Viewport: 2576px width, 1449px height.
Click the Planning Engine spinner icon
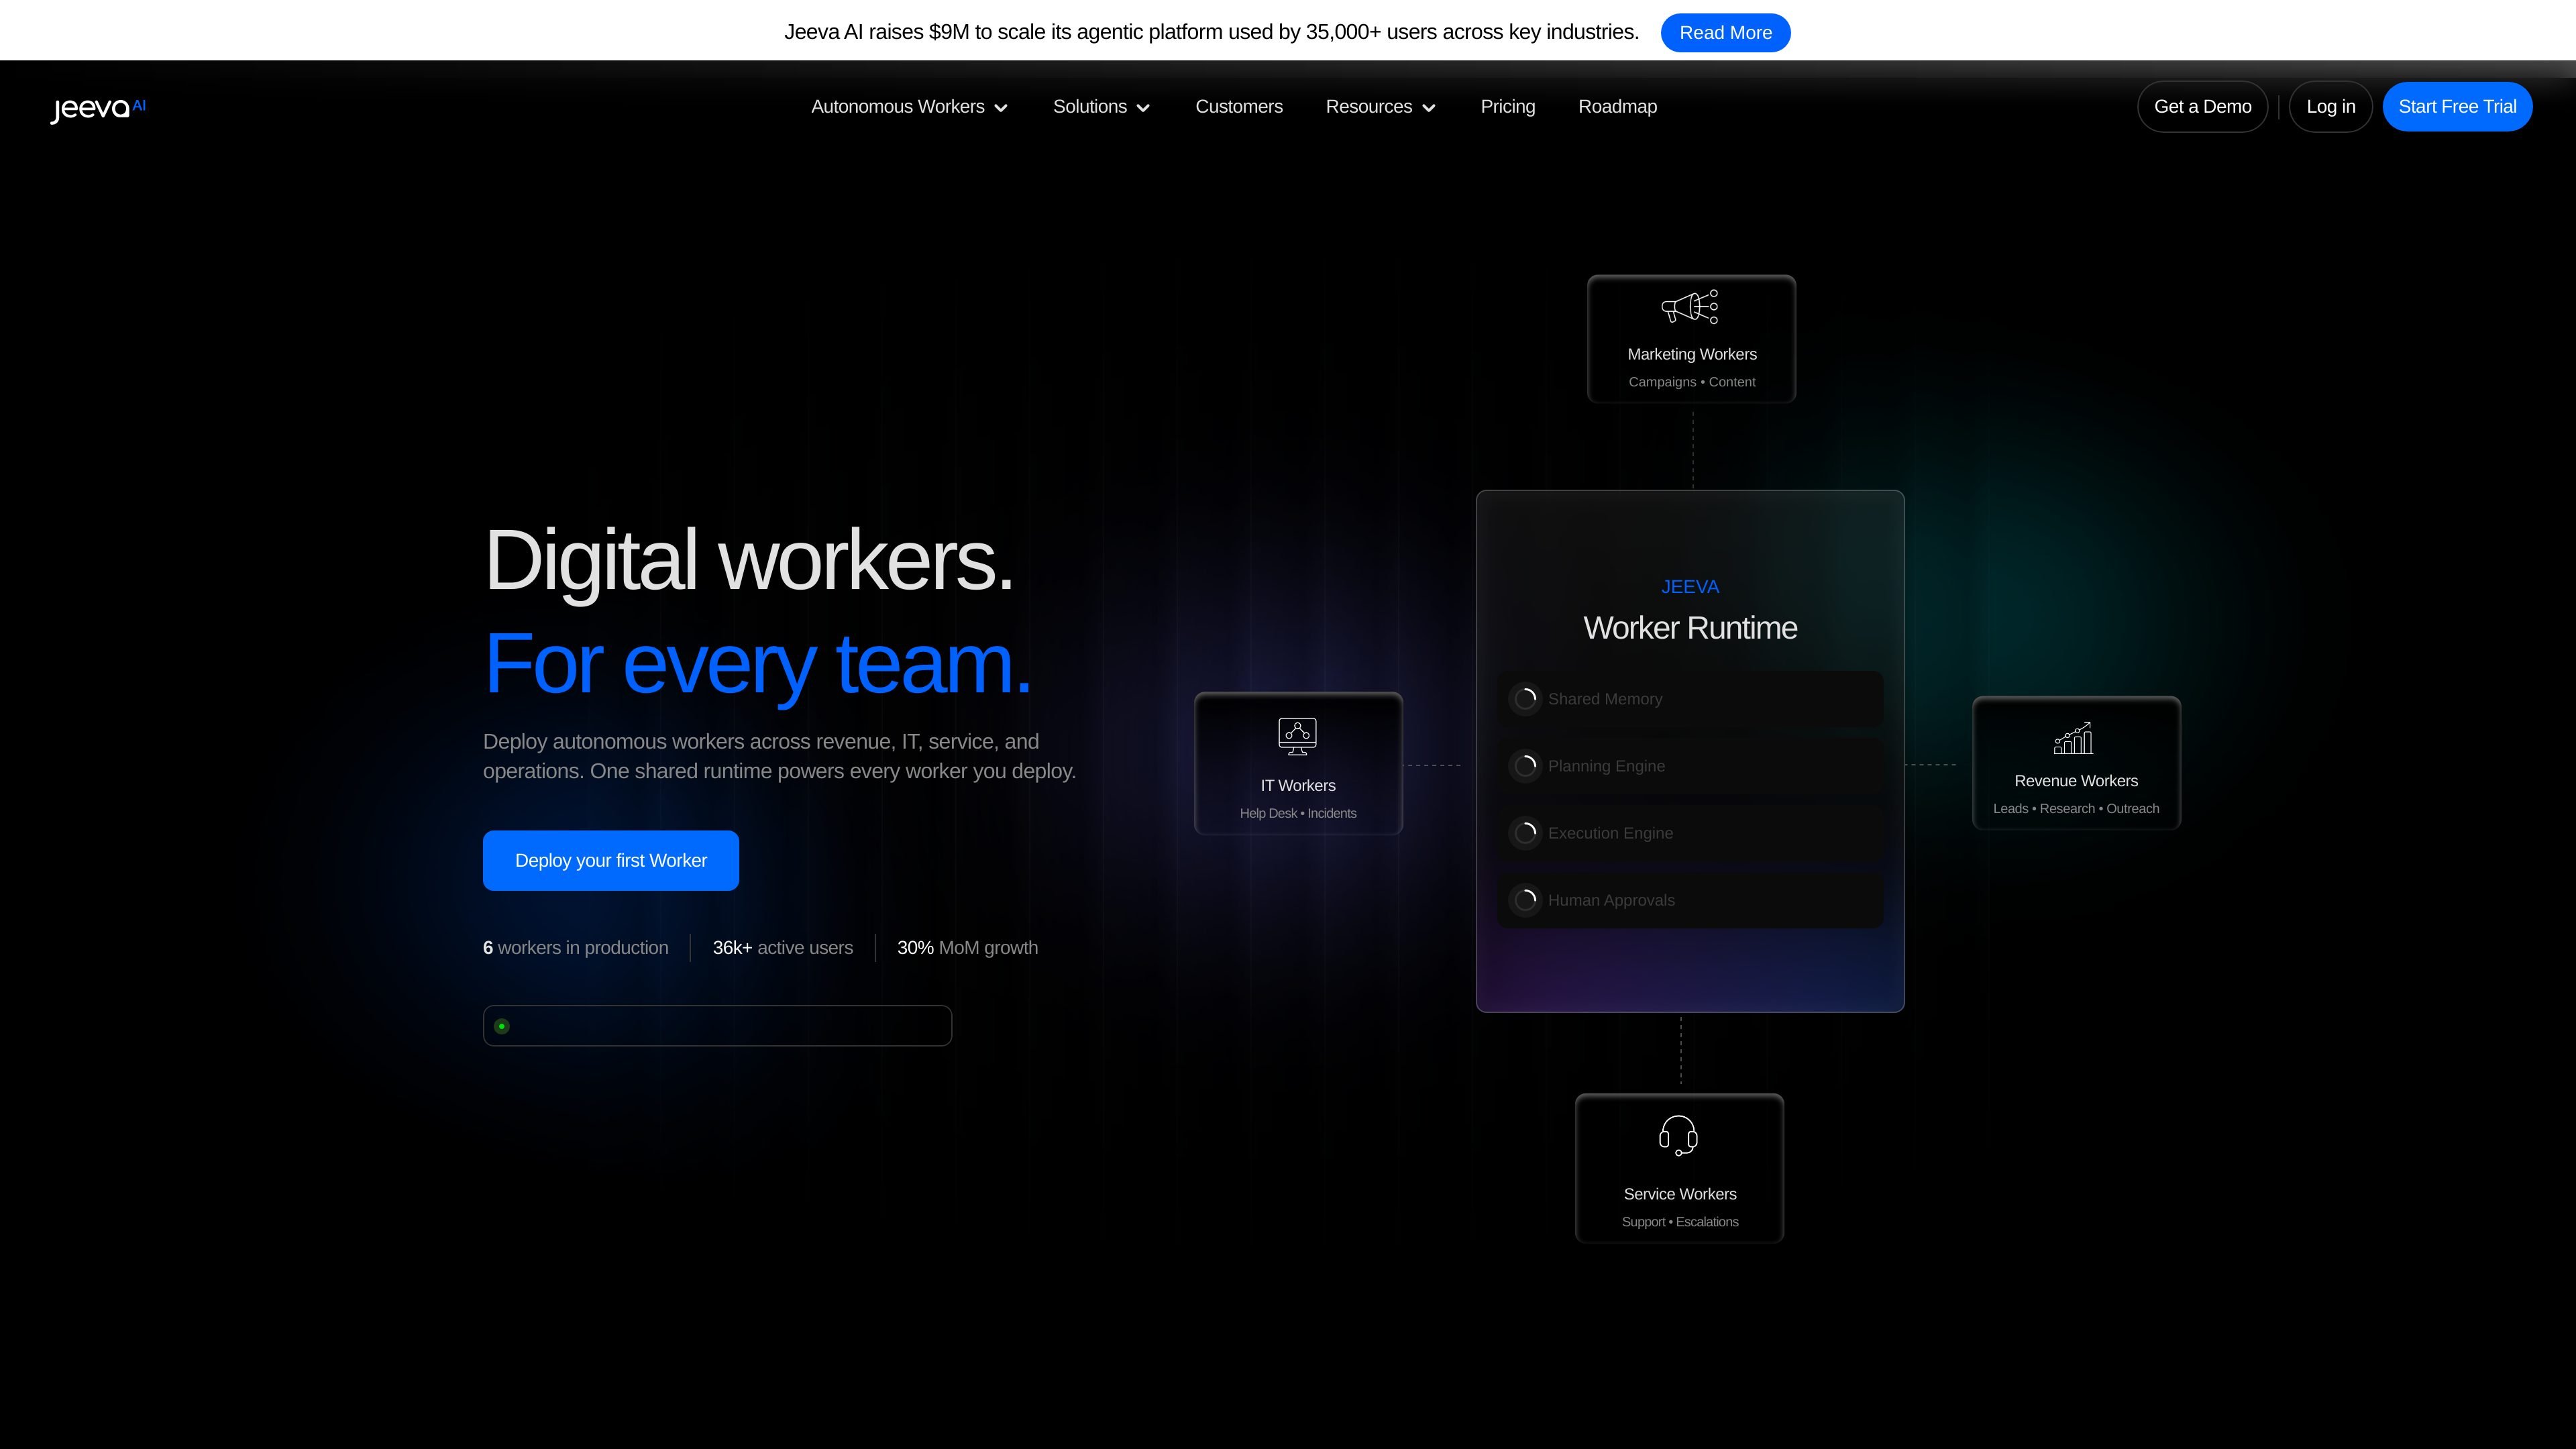click(x=1525, y=765)
